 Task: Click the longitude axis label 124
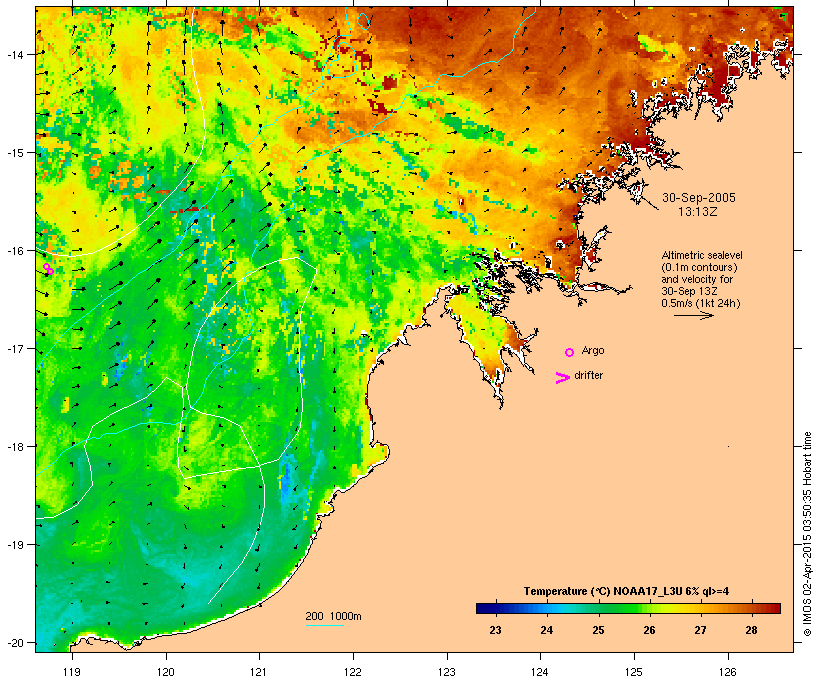click(x=540, y=672)
